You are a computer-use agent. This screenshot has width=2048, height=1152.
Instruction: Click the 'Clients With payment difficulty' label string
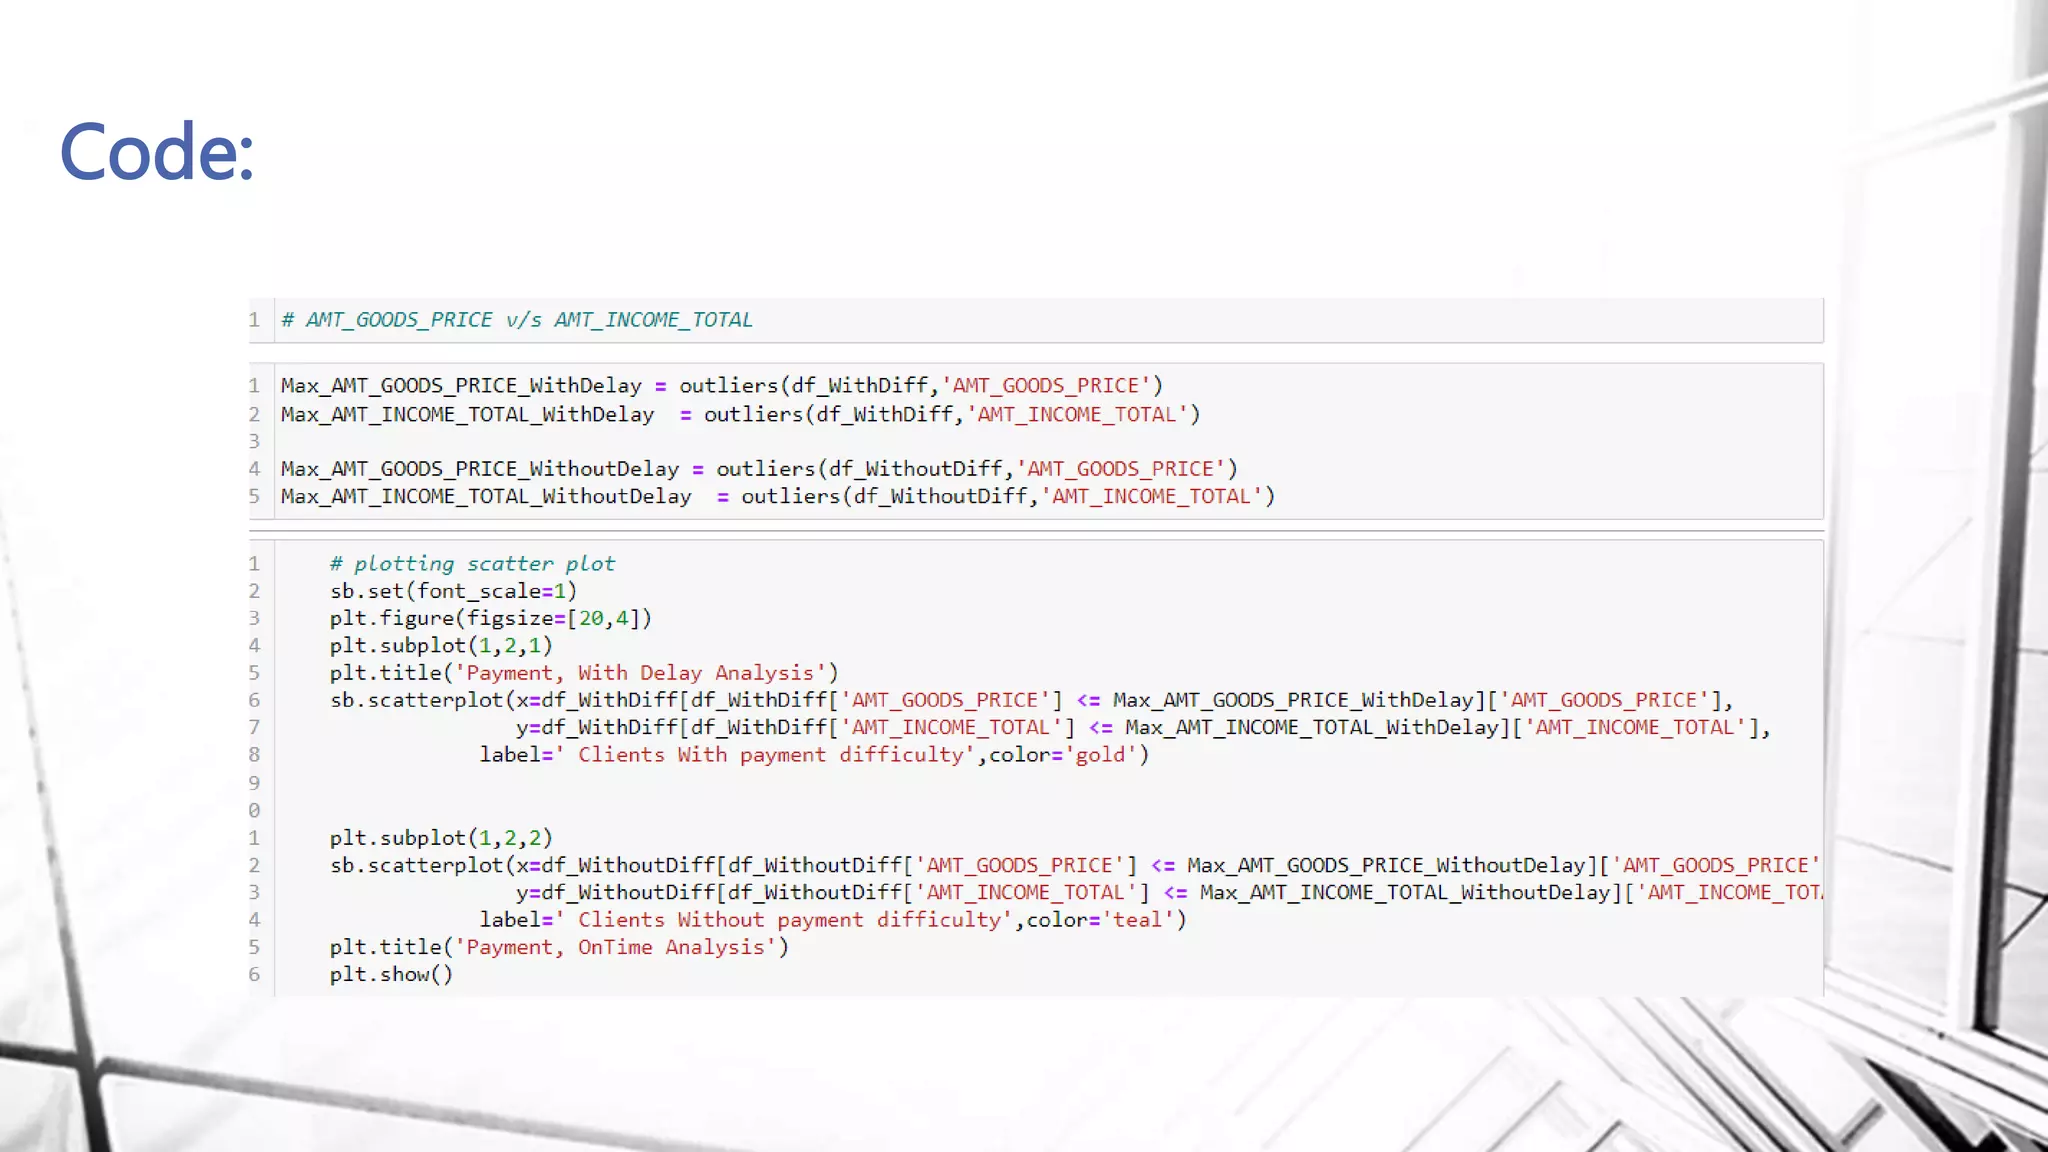765,755
